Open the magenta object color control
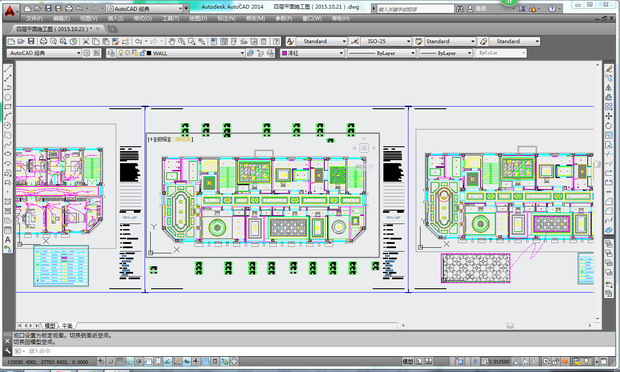620x372 pixels. (x=312, y=53)
